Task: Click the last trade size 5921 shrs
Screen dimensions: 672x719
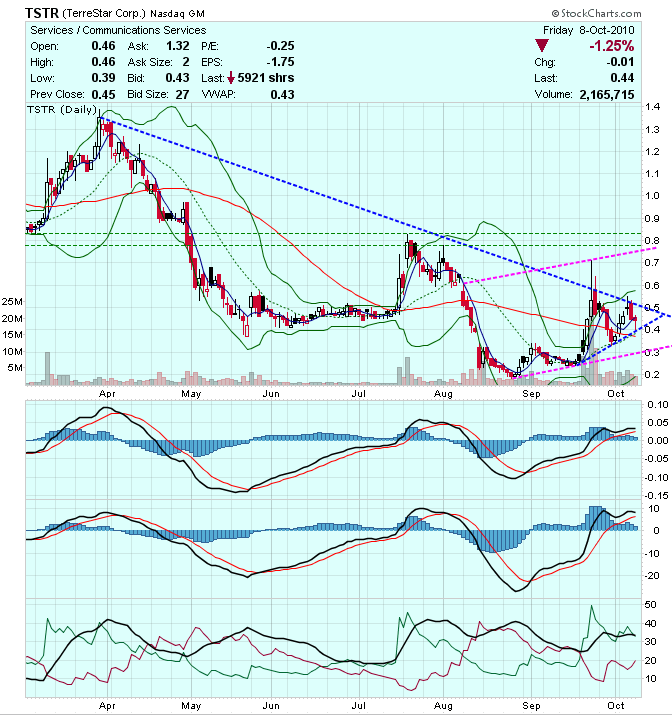Action: click(x=266, y=78)
